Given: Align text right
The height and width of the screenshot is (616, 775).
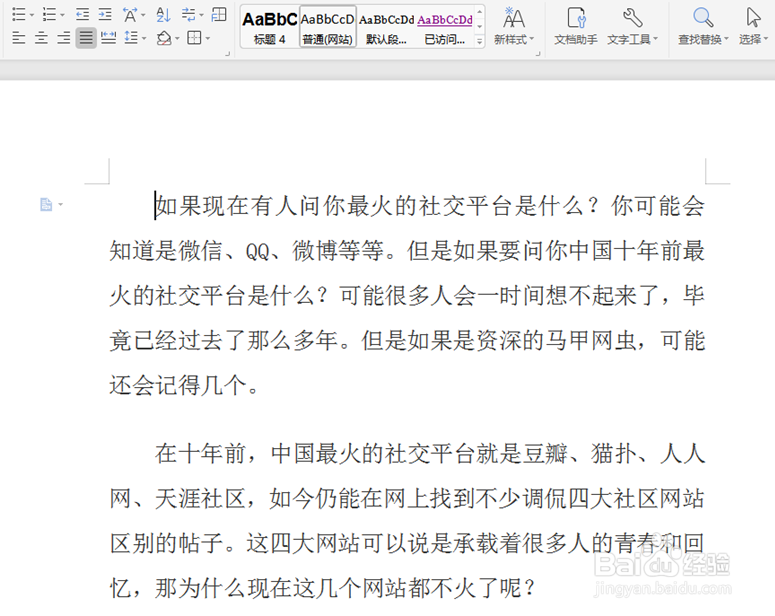Looking at the screenshot, I should point(63,38).
